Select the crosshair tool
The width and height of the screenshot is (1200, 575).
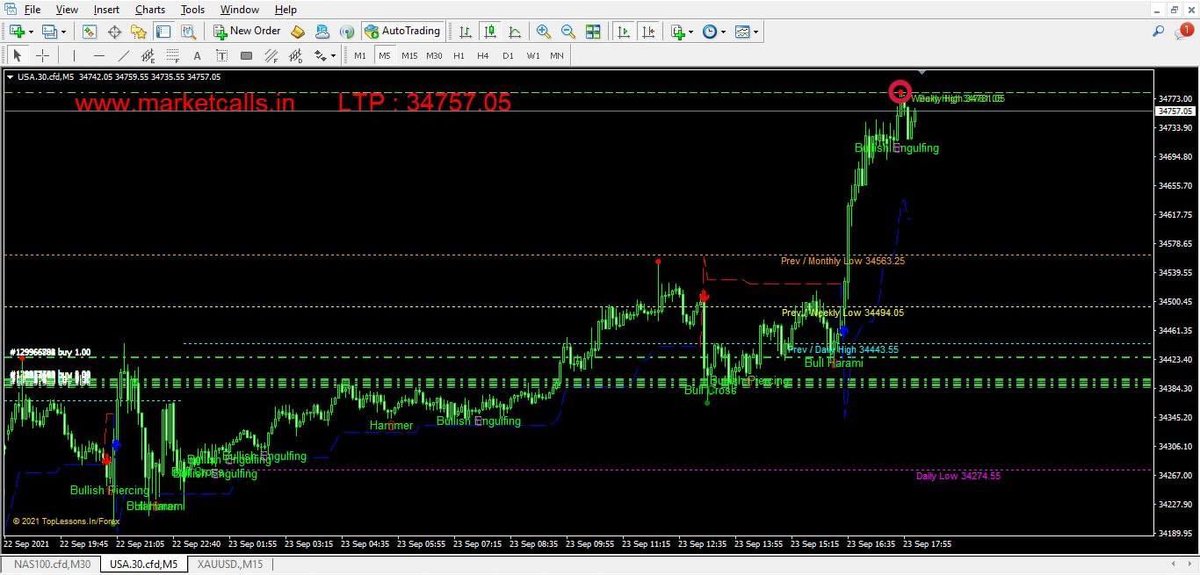tap(42, 55)
